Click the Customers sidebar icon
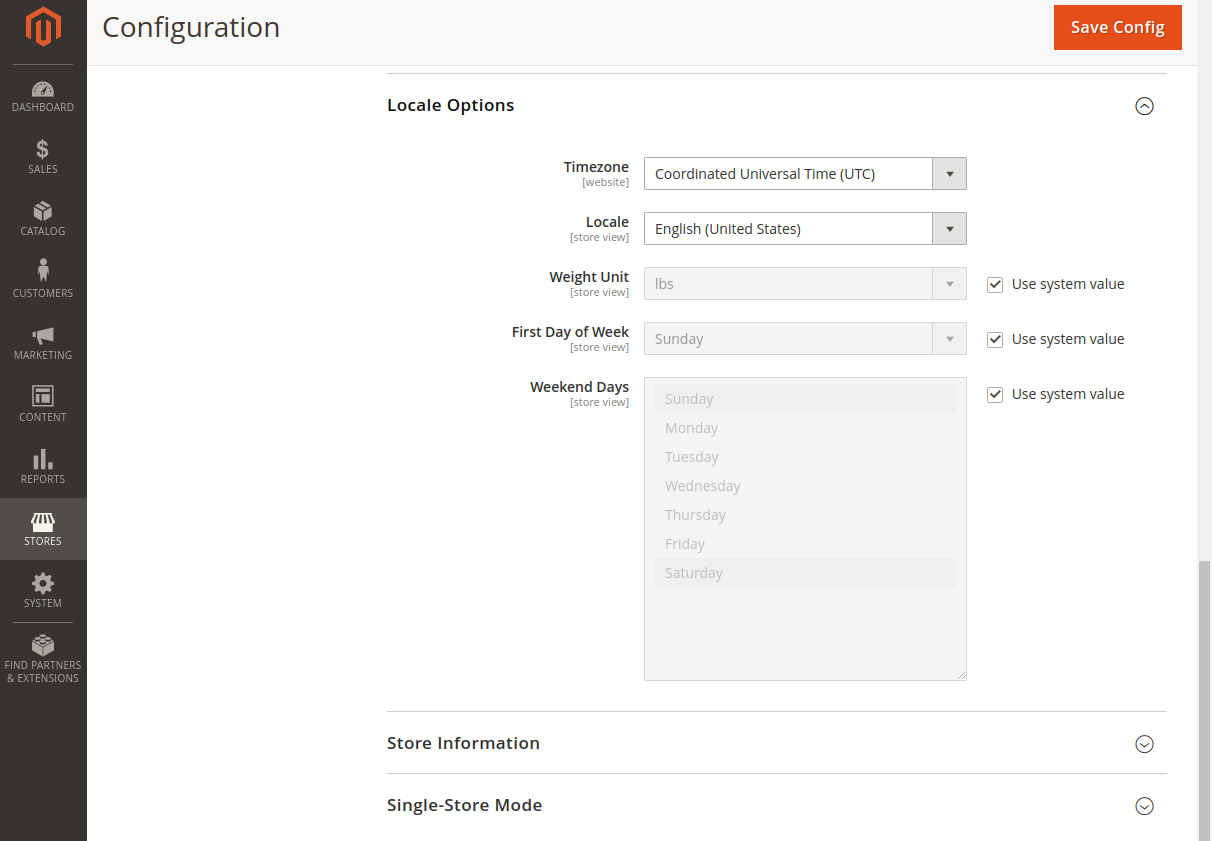 tap(43, 281)
